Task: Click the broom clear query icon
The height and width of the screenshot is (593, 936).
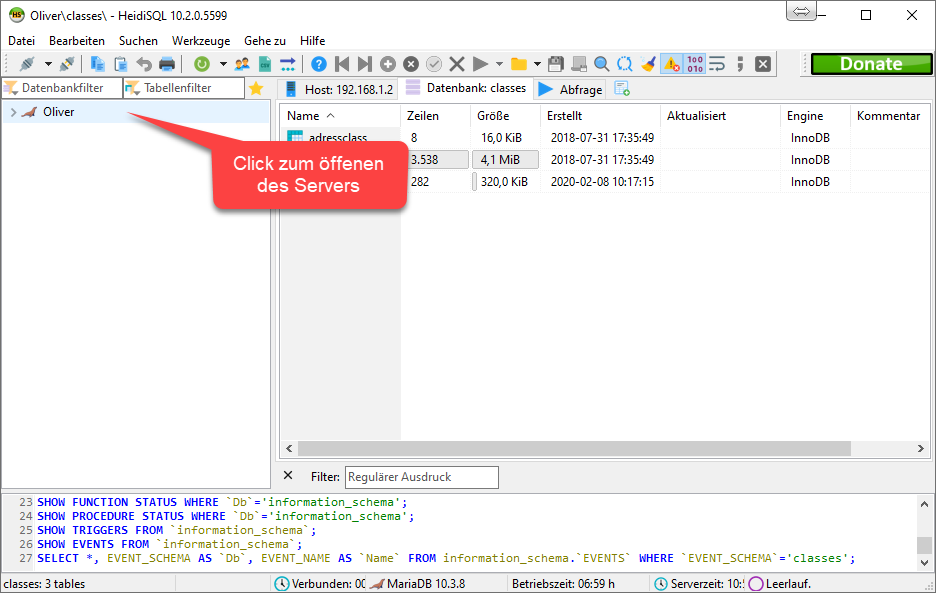Action: (648, 64)
